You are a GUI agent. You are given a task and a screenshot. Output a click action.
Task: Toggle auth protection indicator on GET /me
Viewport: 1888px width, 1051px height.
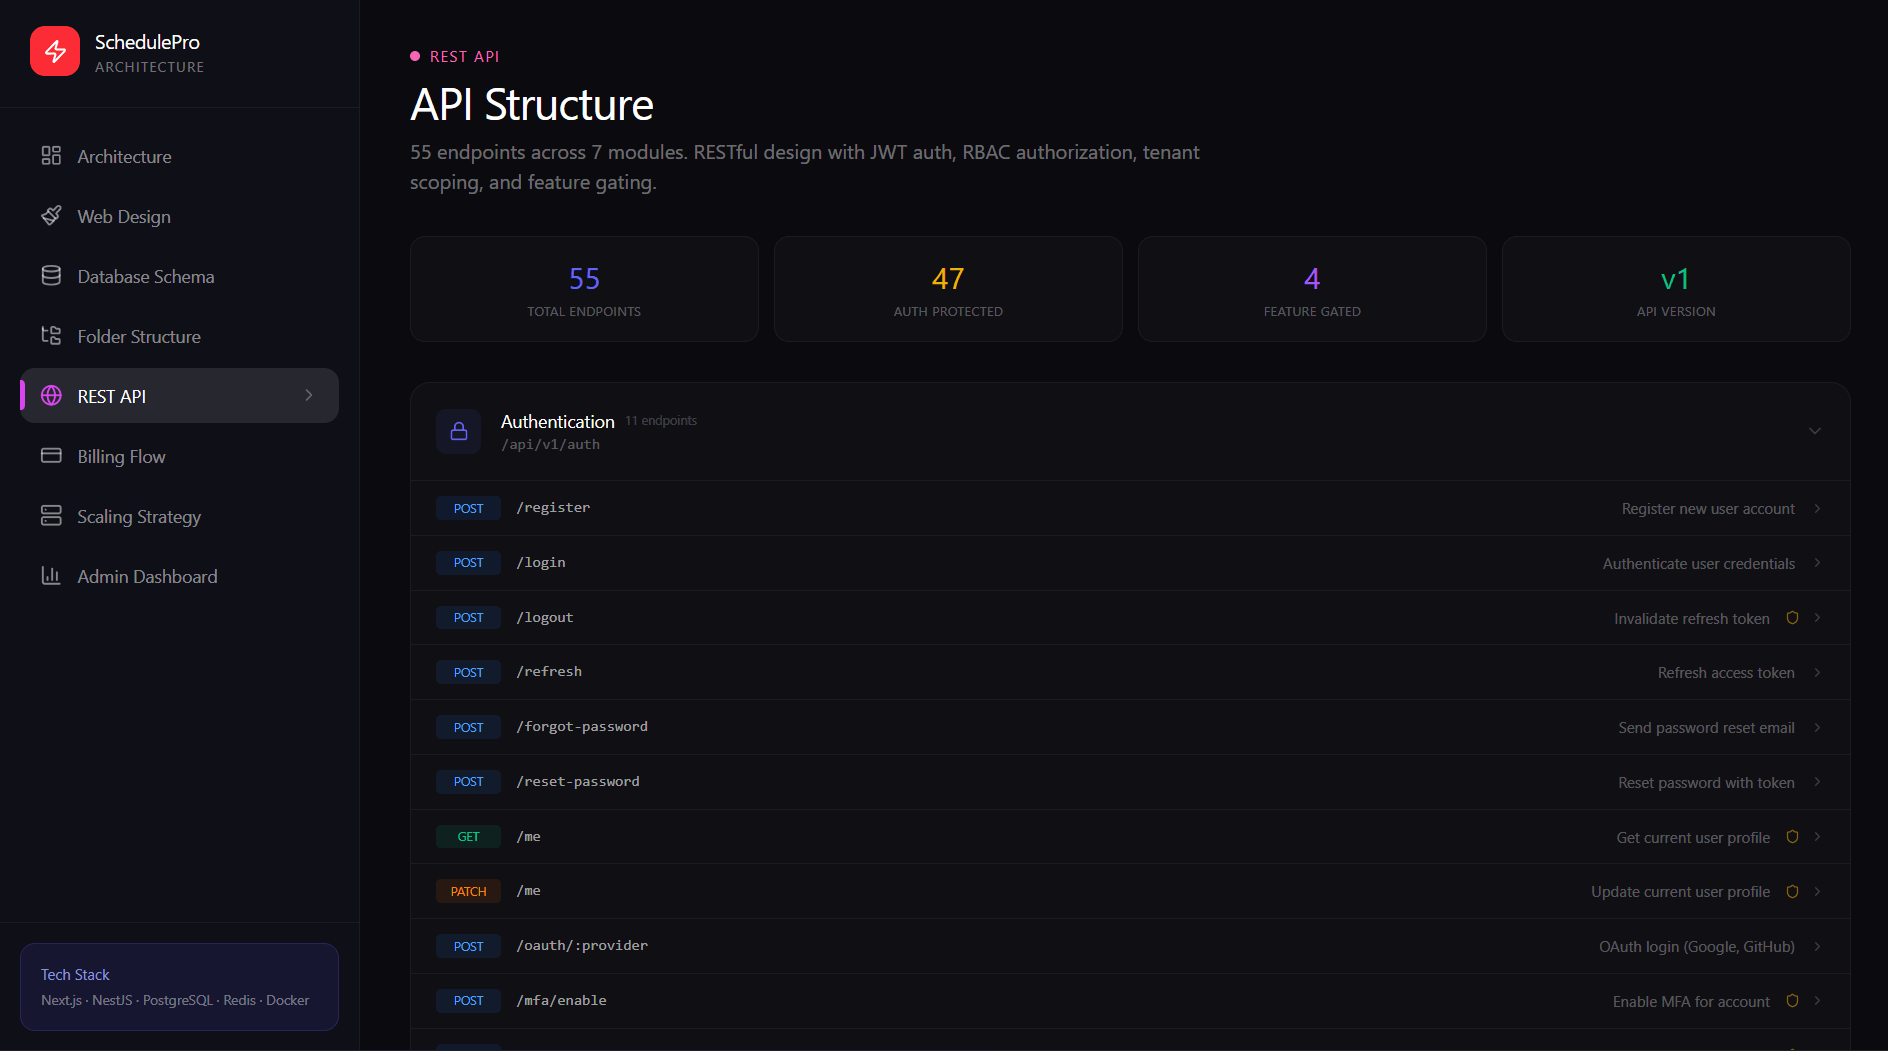(x=1791, y=837)
